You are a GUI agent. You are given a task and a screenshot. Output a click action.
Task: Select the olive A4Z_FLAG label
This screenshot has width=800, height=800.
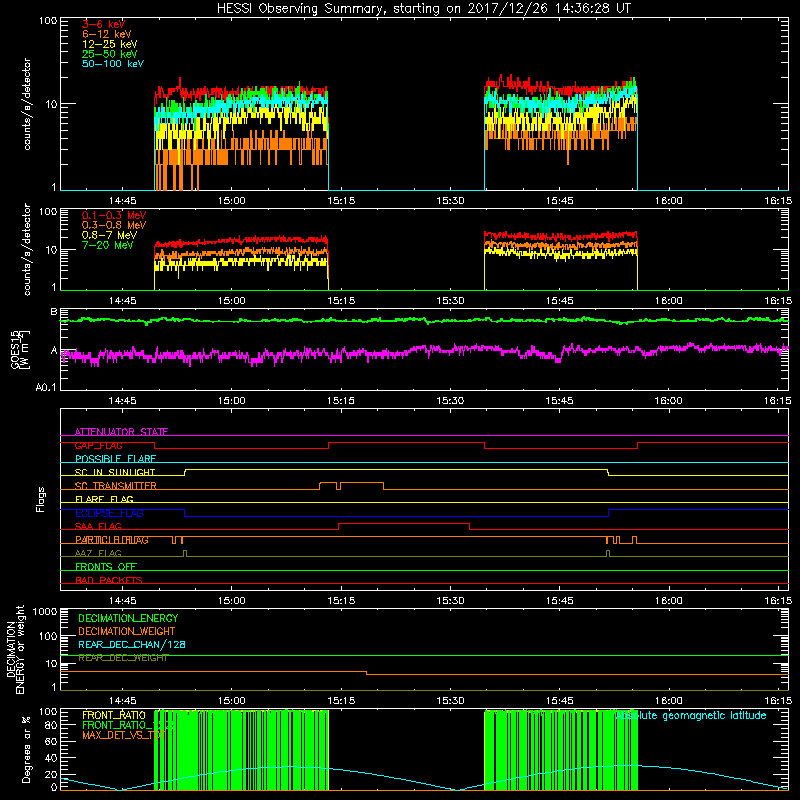[x=98, y=553]
